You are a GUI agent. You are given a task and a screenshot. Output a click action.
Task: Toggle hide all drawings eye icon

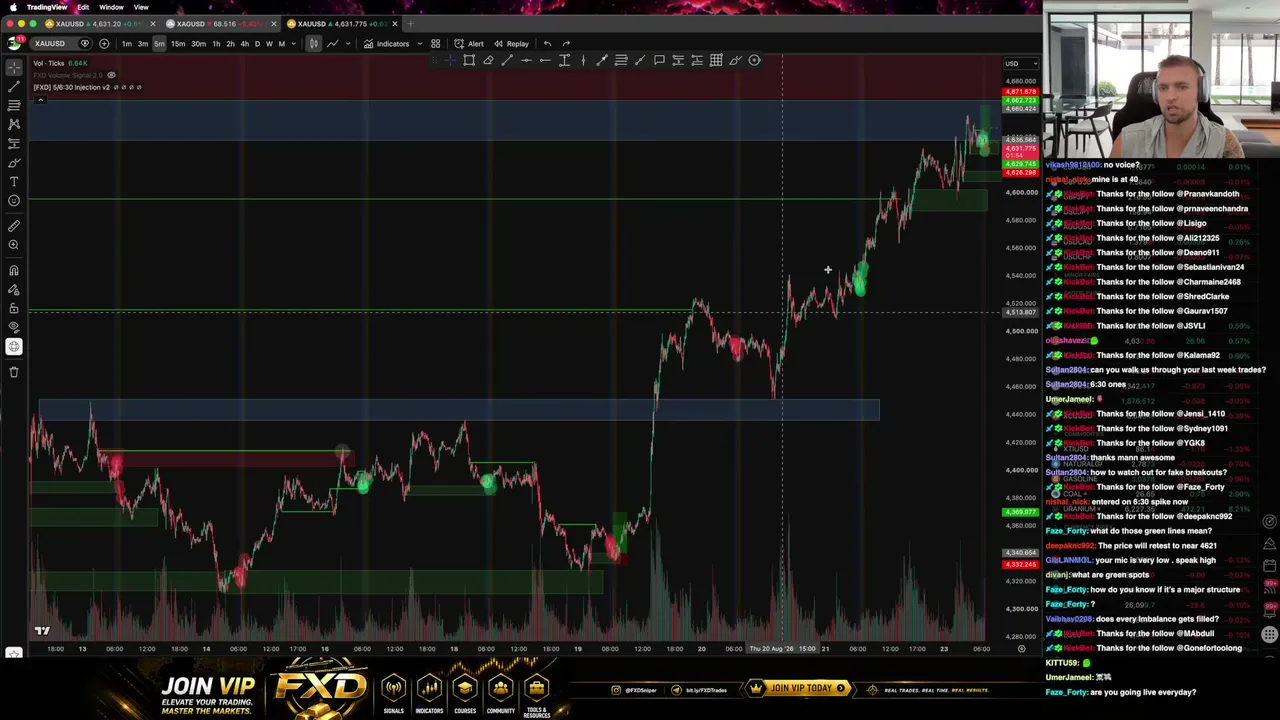coord(14,327)
